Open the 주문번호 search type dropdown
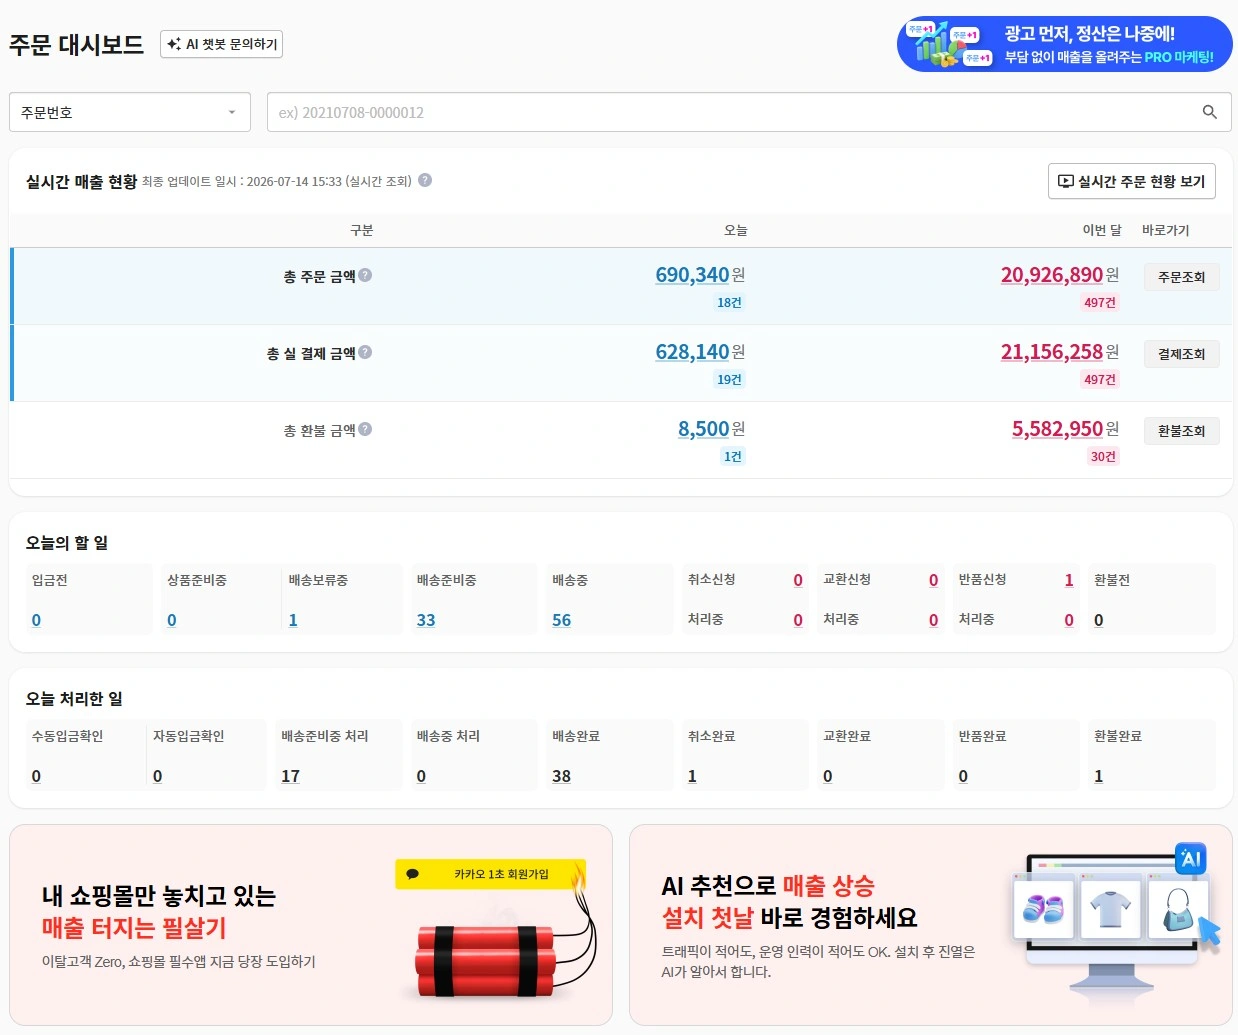Screen dimensions: 1238x1035 point(130,112)
